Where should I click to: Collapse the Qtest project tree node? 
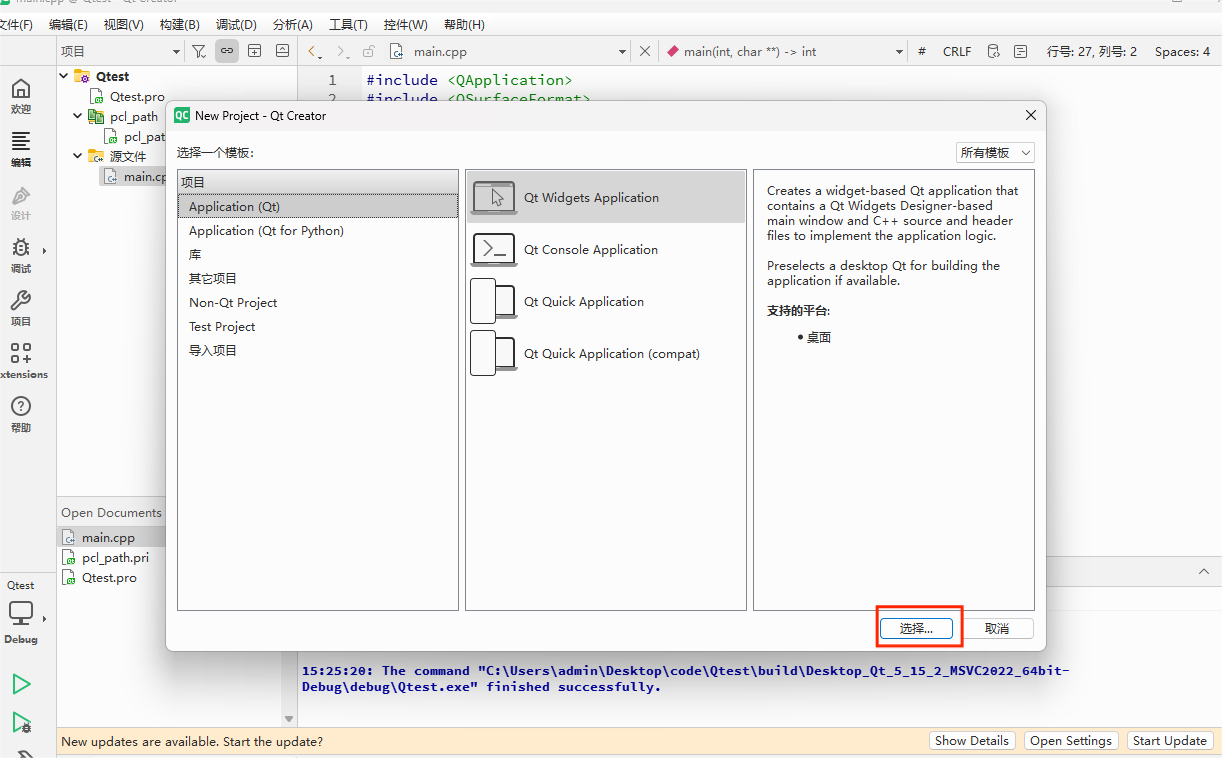(x=65, y=76)
